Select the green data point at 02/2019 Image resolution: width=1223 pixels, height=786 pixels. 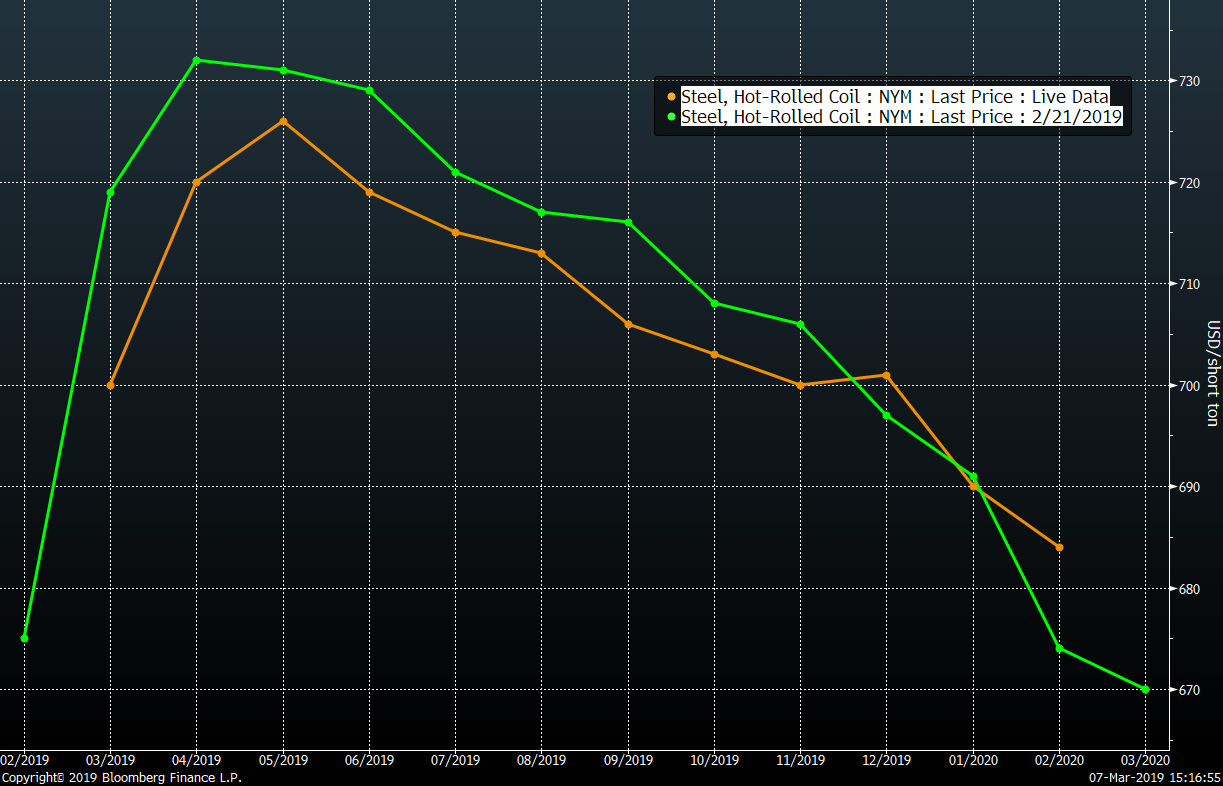pos(24,638)
